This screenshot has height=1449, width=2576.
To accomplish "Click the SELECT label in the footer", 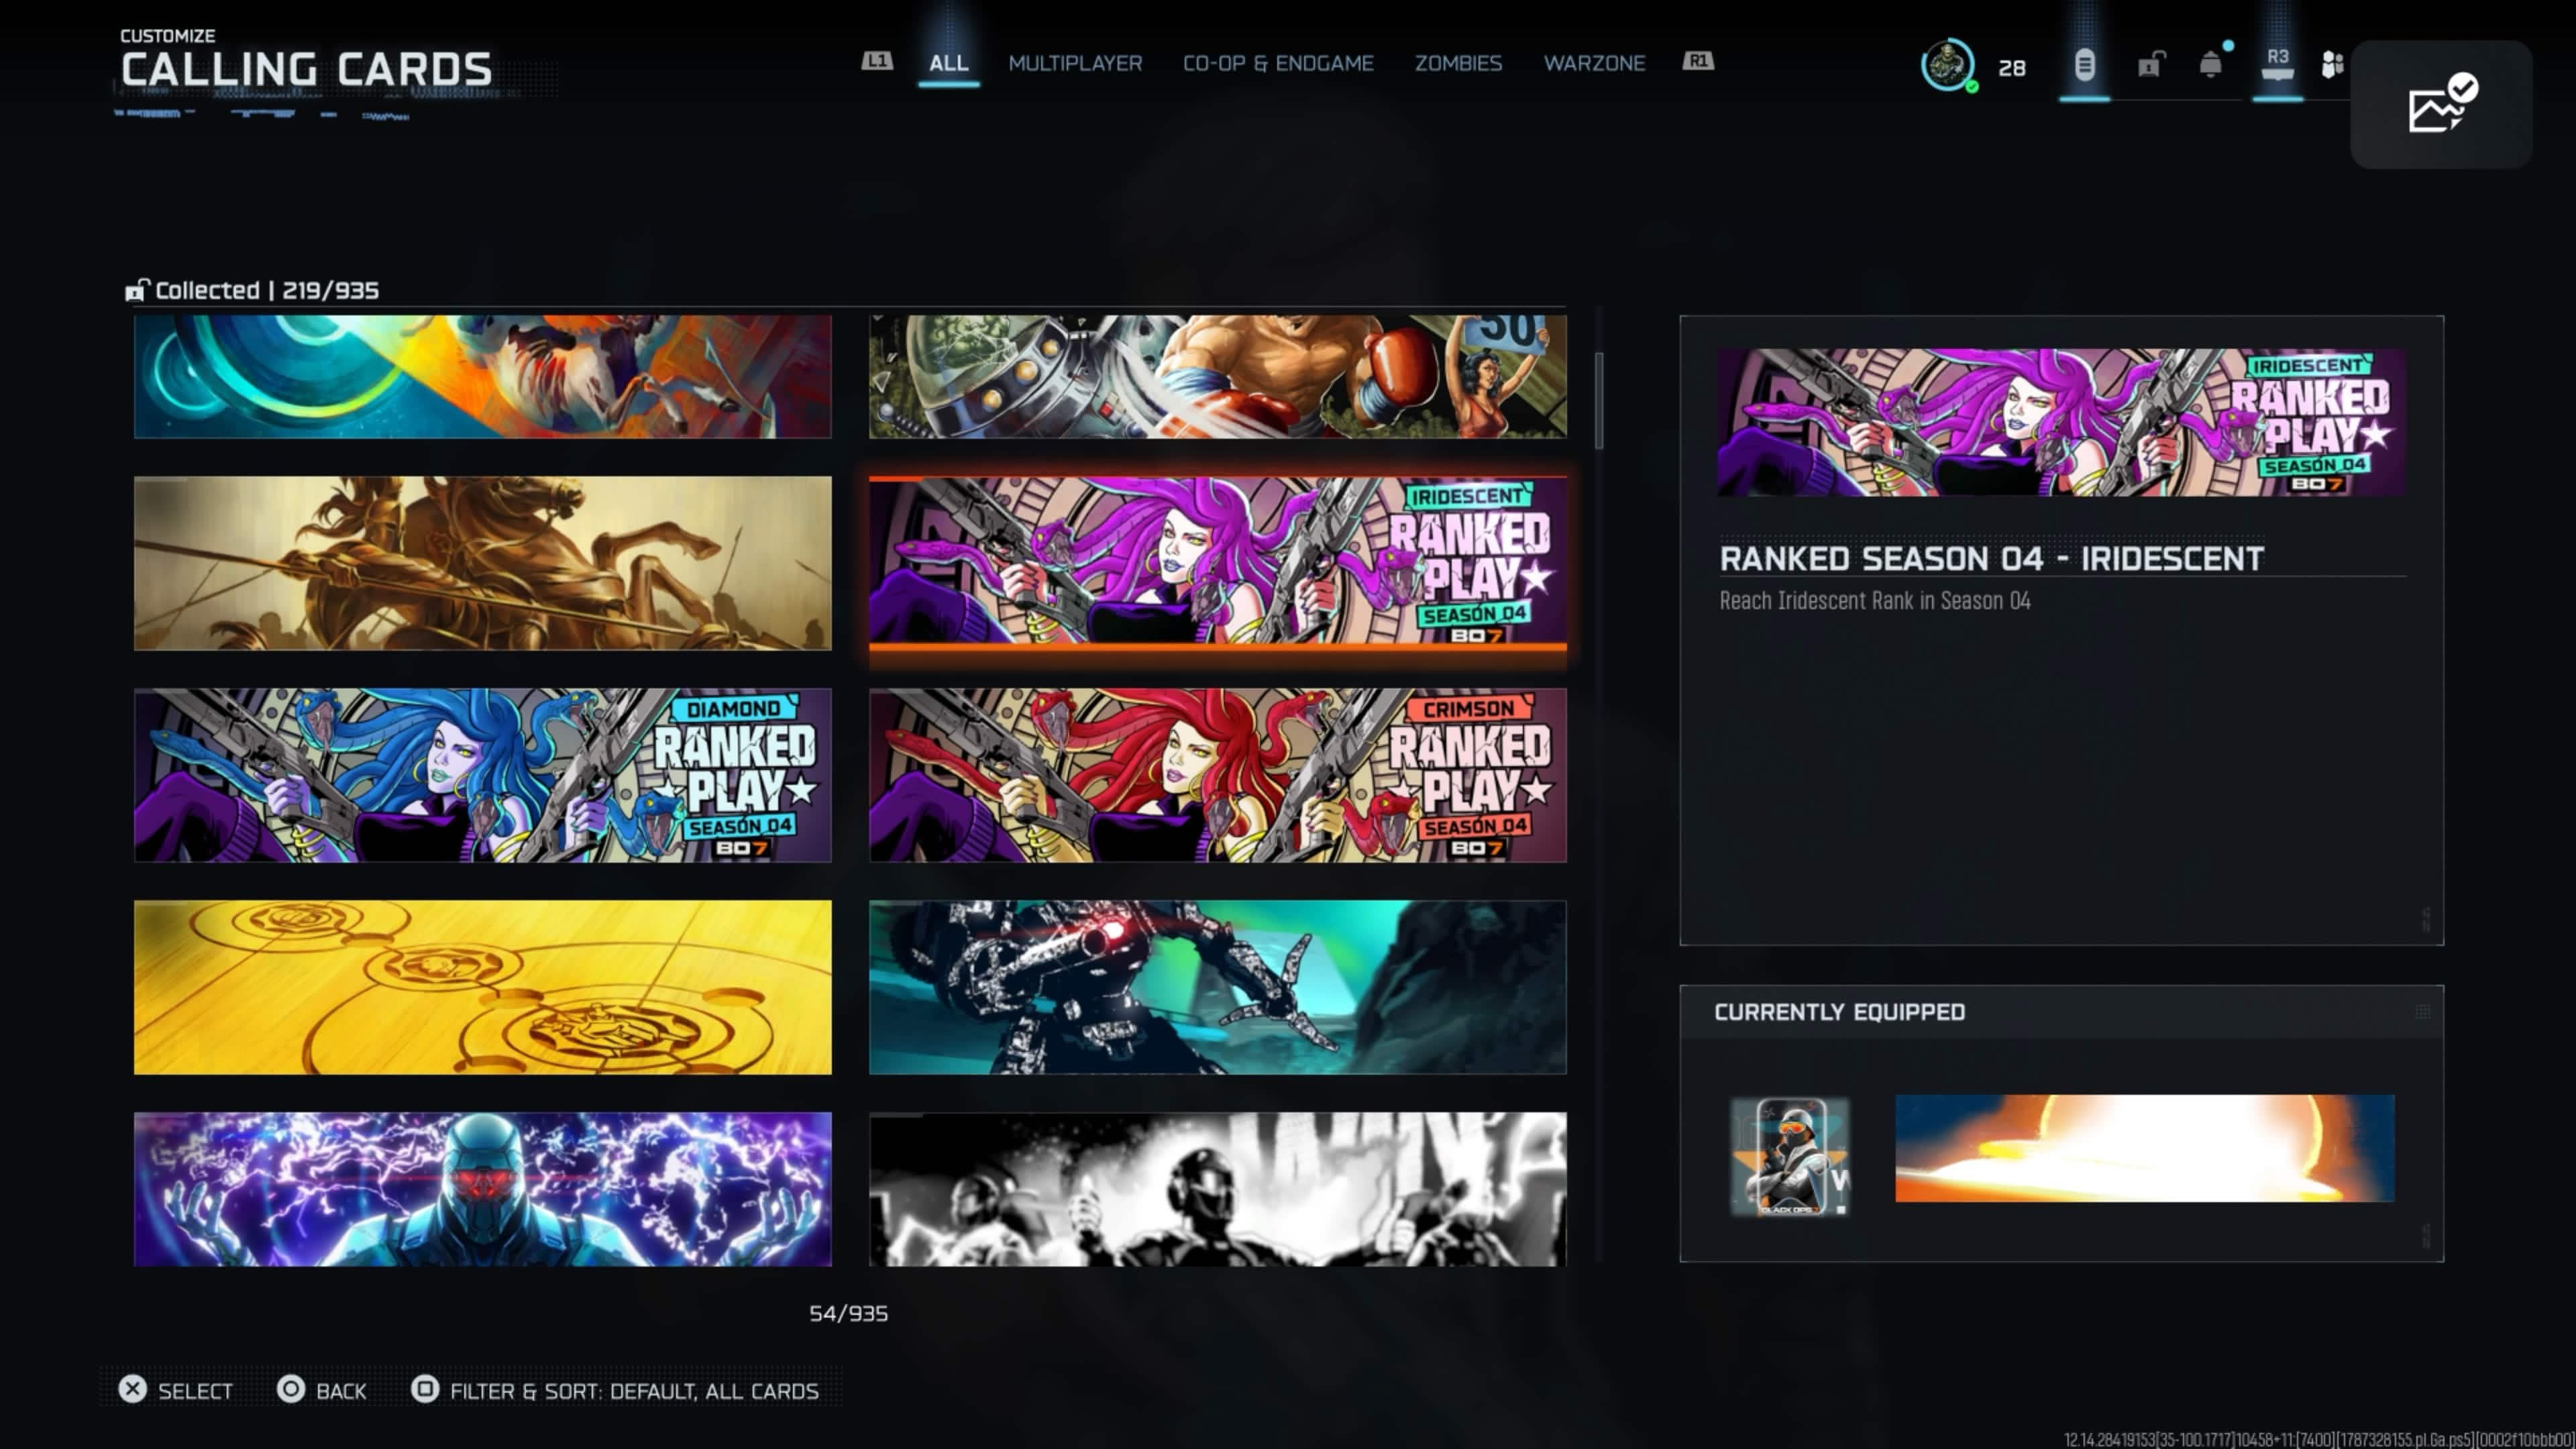I will pos(195,1391).
